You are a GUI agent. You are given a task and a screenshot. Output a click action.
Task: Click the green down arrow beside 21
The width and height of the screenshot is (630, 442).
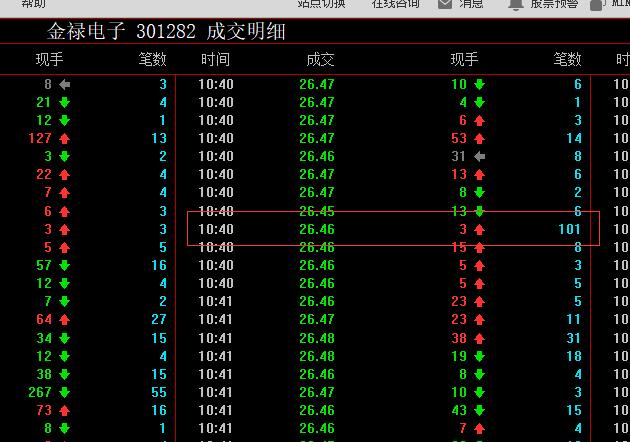click(x=64, y=102)
